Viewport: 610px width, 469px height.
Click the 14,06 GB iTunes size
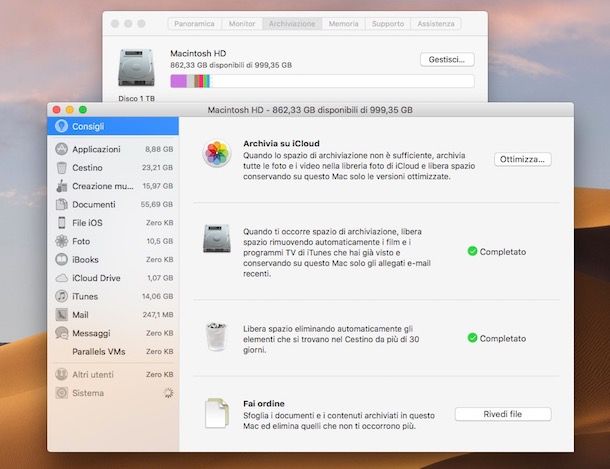[x=157, y=296]
